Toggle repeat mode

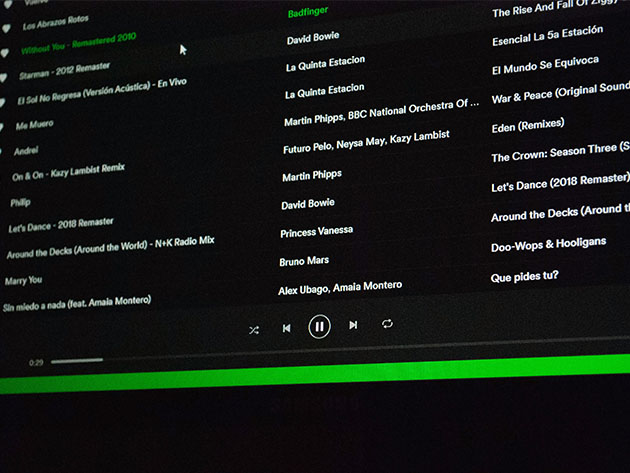[387, 324]
